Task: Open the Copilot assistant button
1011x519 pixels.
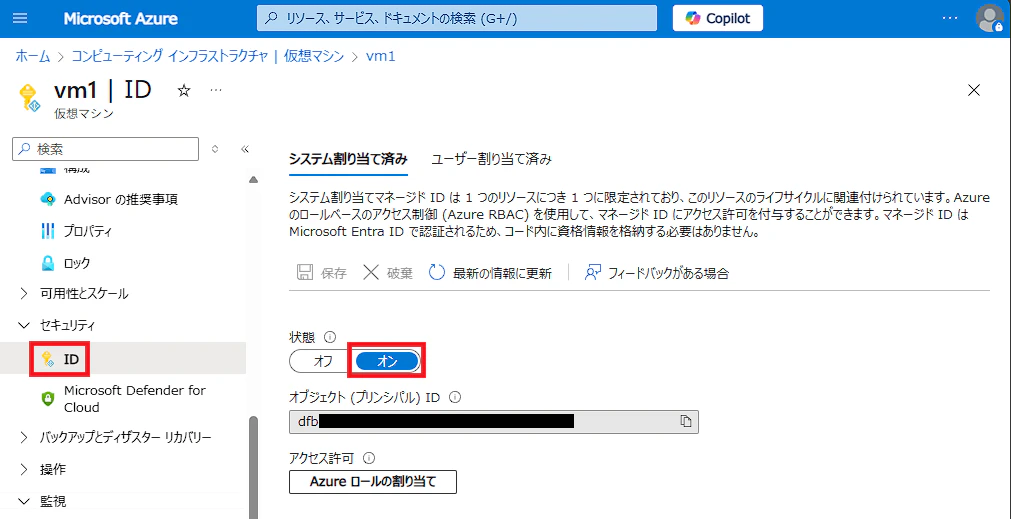Action: click(718, 18)
